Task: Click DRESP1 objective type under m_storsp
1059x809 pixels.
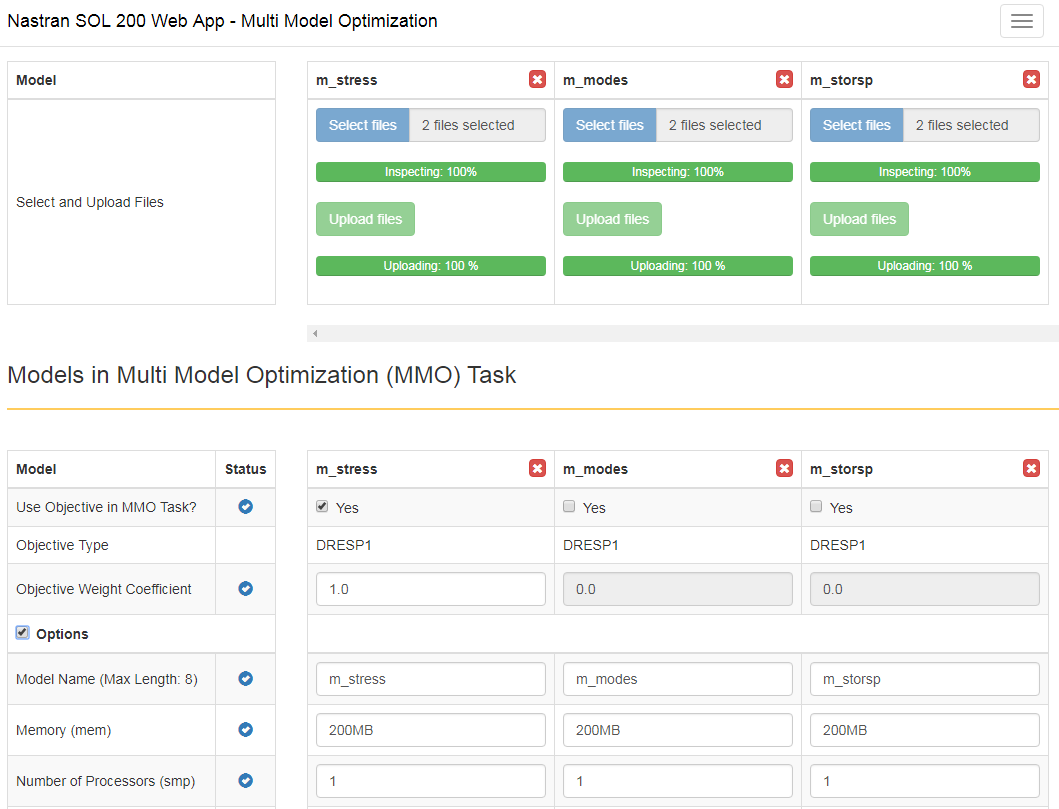Action: 837,545
